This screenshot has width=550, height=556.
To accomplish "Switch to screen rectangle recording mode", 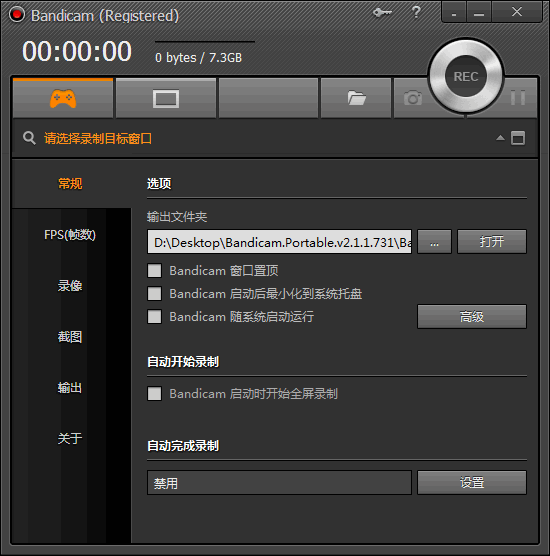I will 166,98.
